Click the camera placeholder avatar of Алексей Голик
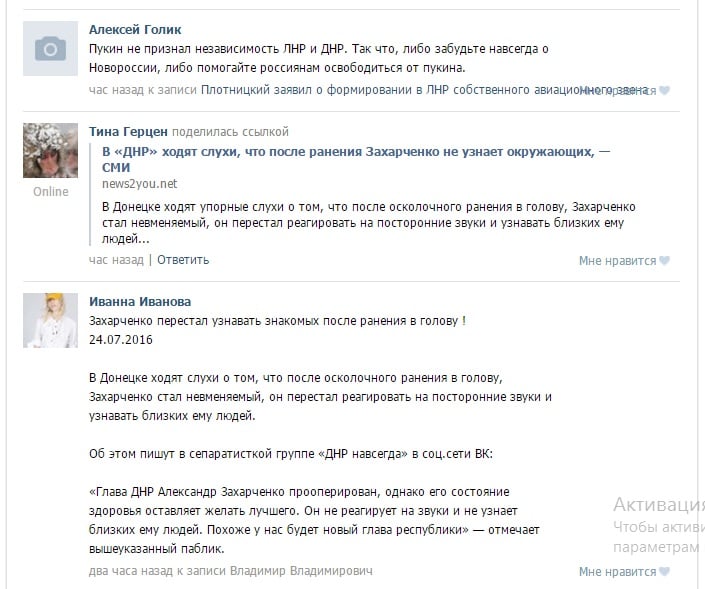 (50, 49)
